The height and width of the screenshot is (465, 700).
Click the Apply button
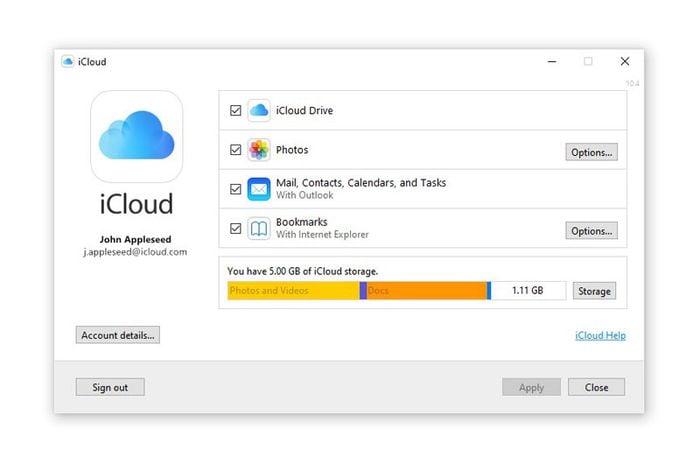(x=531, y=387)
